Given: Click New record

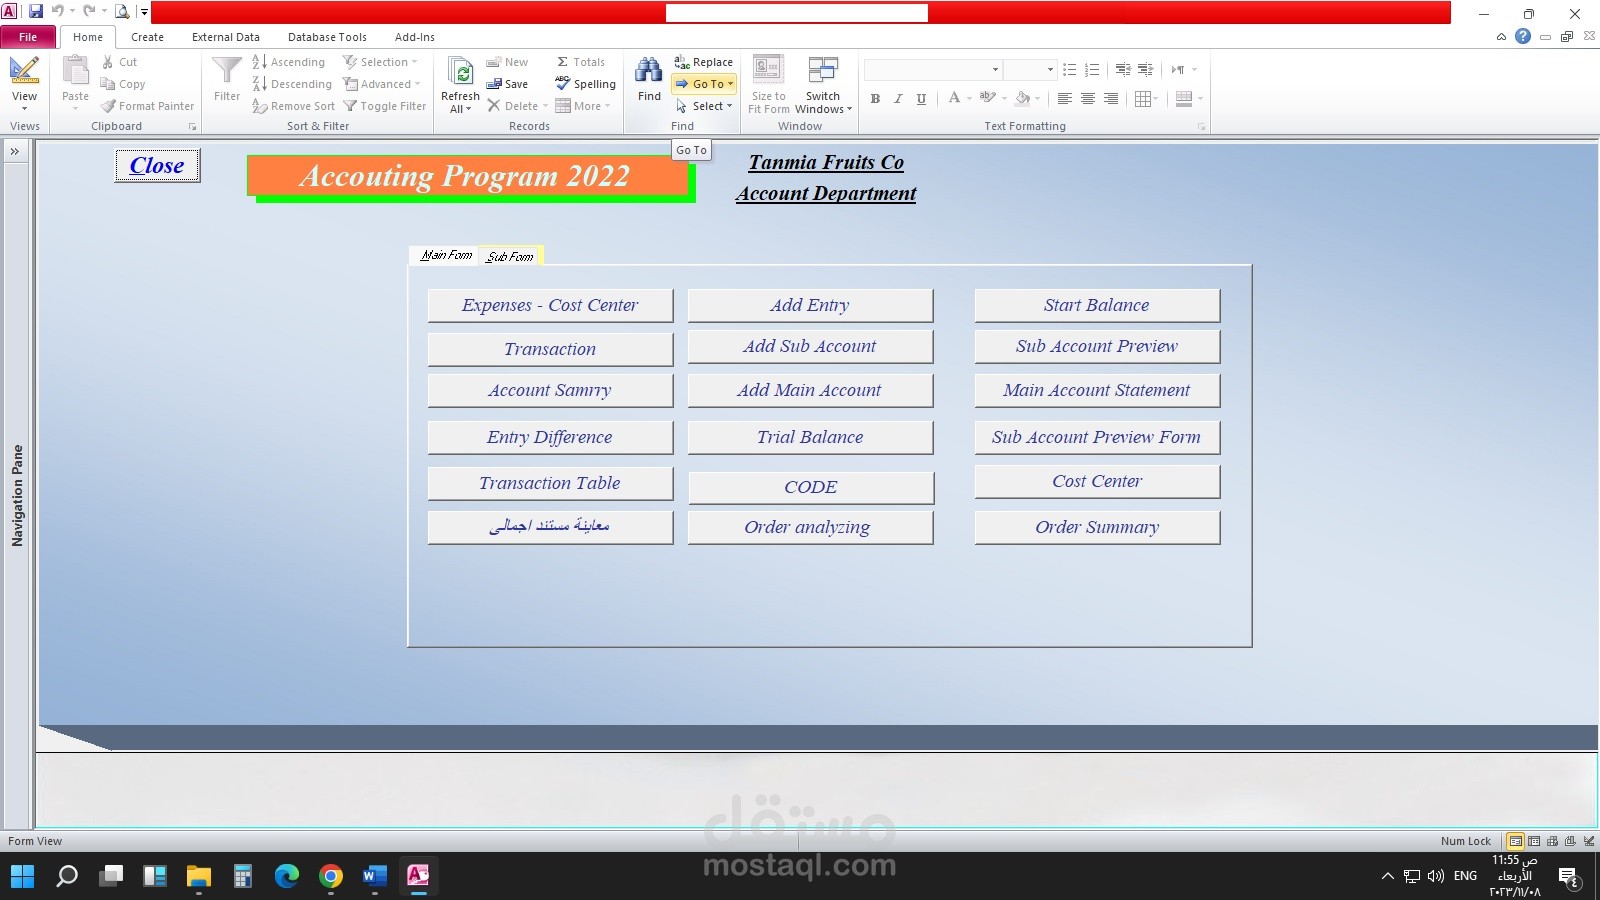Looking at the screenshot, I should point(507,62).
